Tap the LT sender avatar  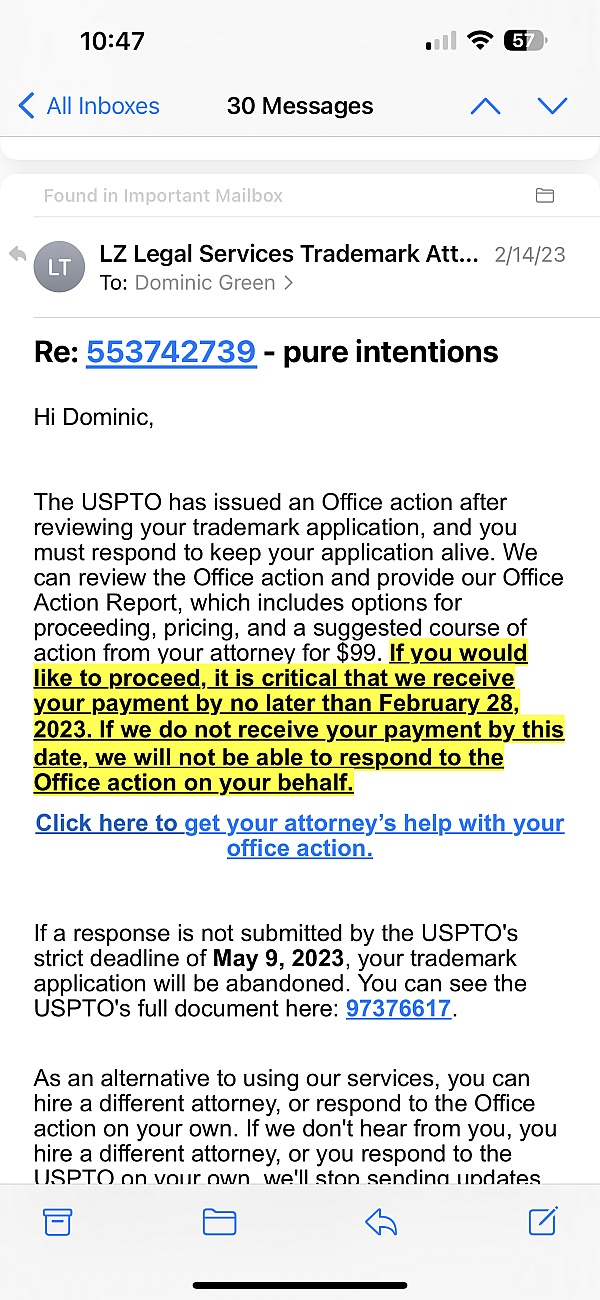point(59,268)
